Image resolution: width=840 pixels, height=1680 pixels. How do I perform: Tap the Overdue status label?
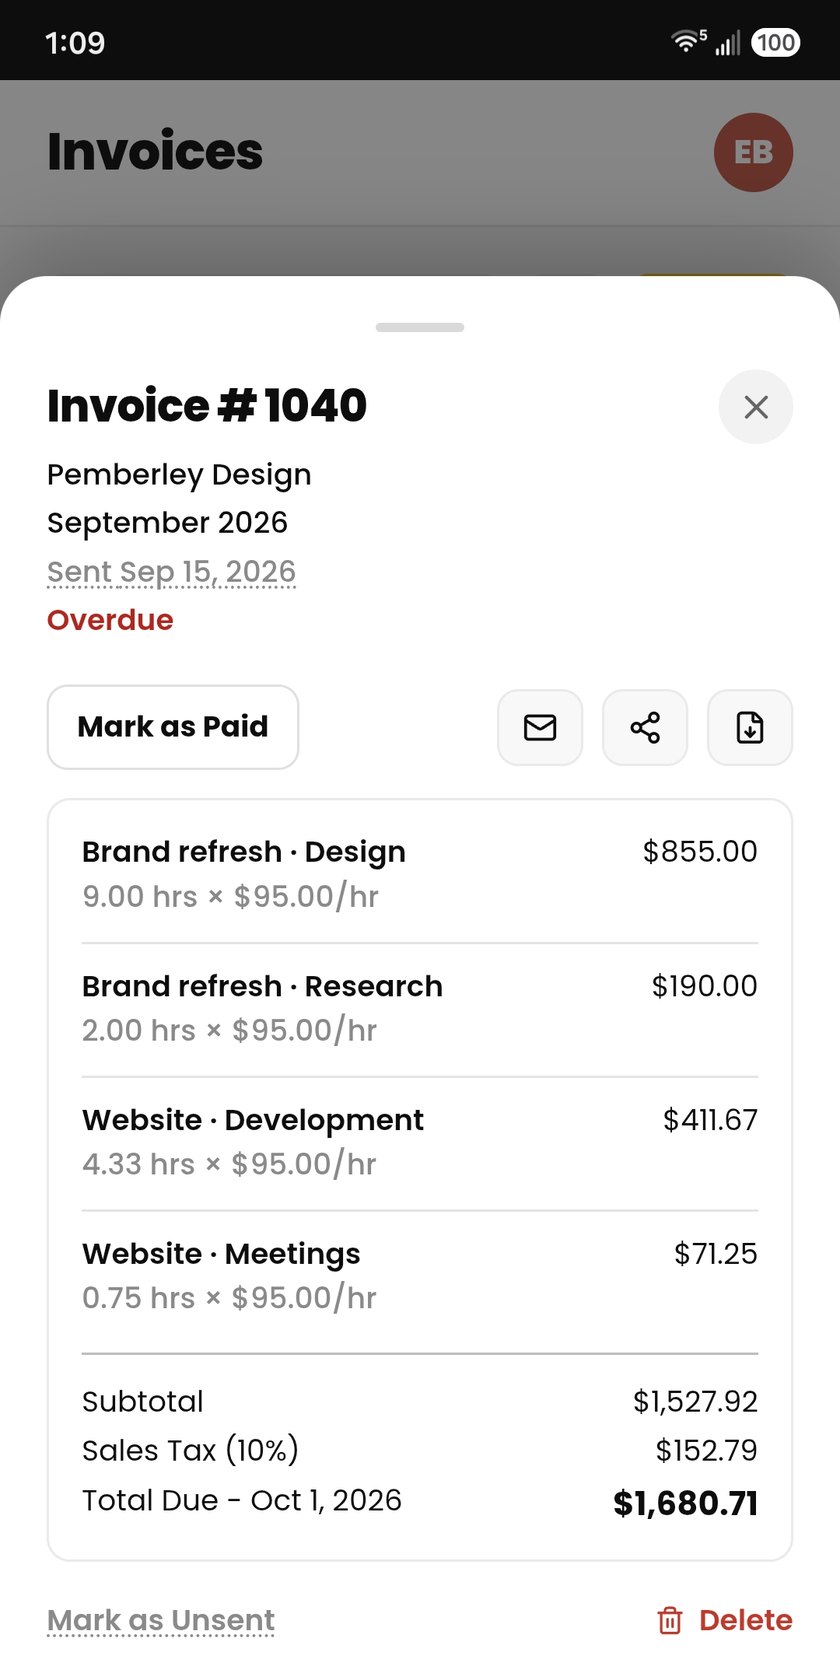(x=110, y=620)
